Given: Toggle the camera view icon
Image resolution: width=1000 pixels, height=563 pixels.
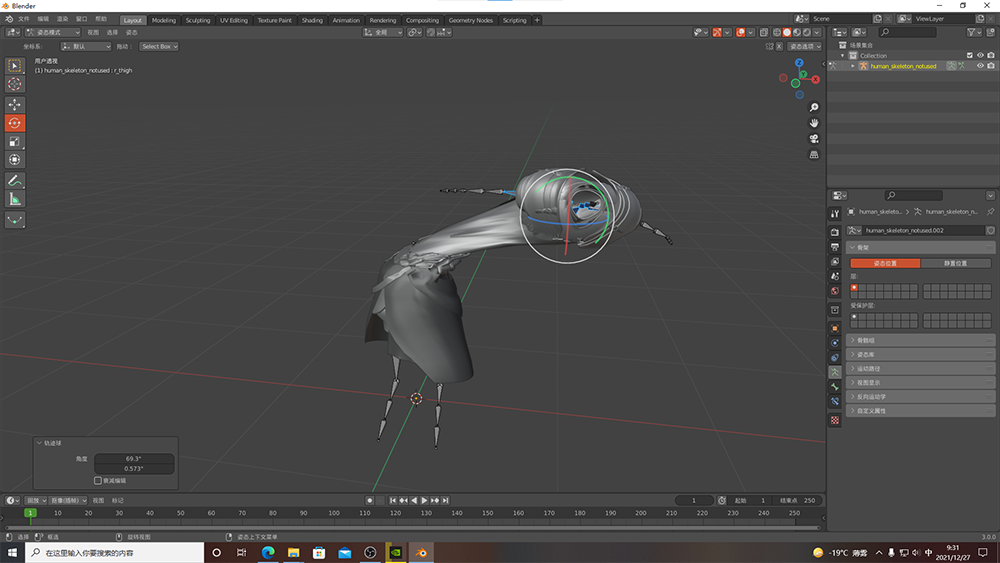Looking at the screenshot, I should coord(814,139).
